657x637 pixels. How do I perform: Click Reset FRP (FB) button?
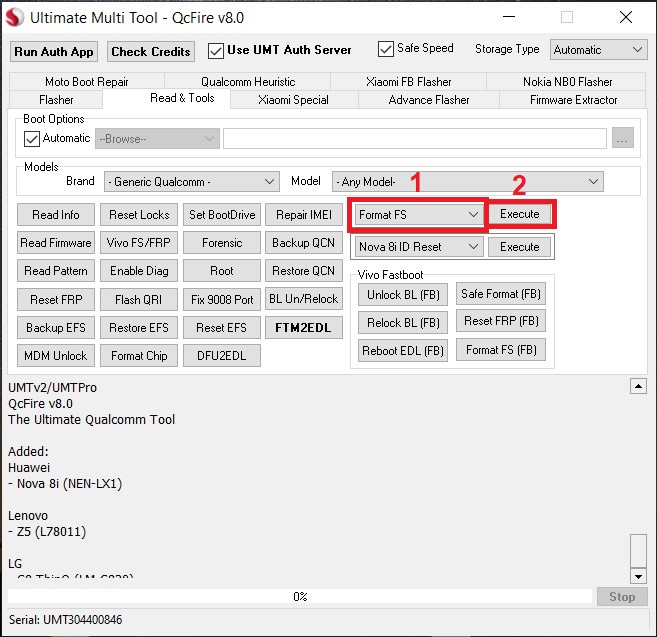[501, 321]
